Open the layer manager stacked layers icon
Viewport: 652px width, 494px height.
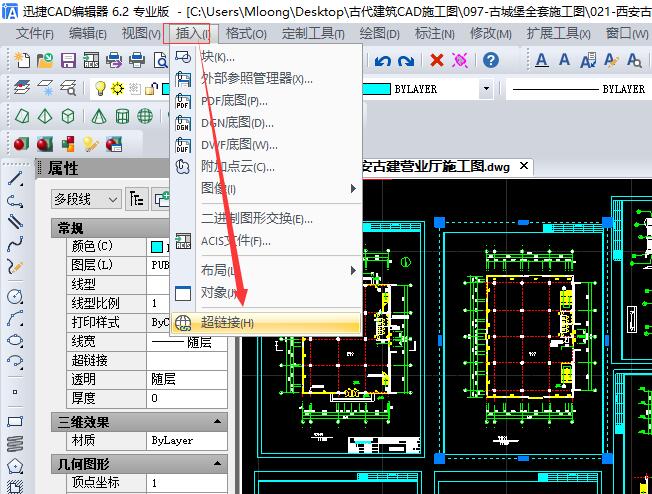(22, 88)
